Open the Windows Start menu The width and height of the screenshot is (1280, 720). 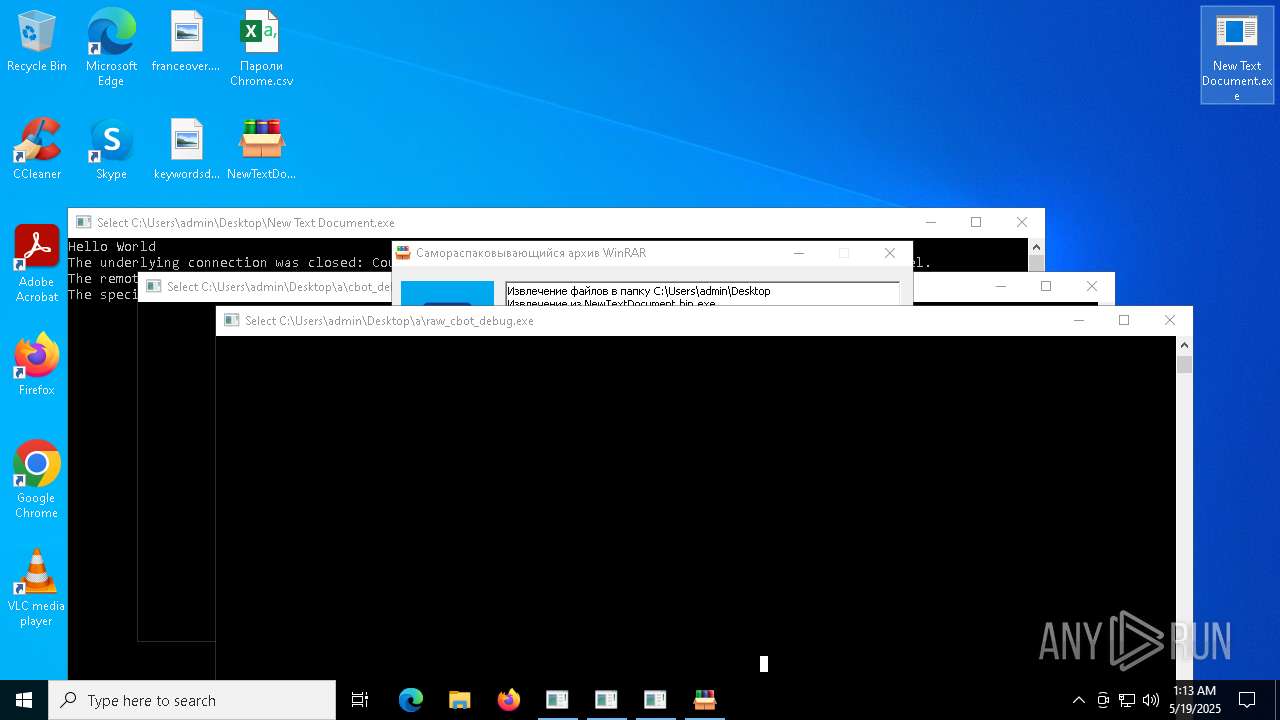[24, 700]
